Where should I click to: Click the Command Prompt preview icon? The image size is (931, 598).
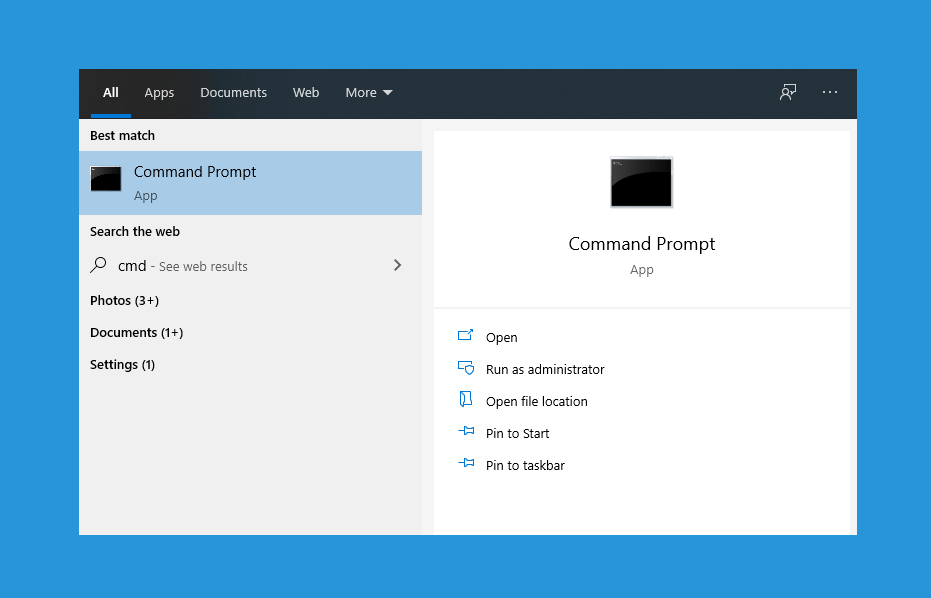coord(641,182)
